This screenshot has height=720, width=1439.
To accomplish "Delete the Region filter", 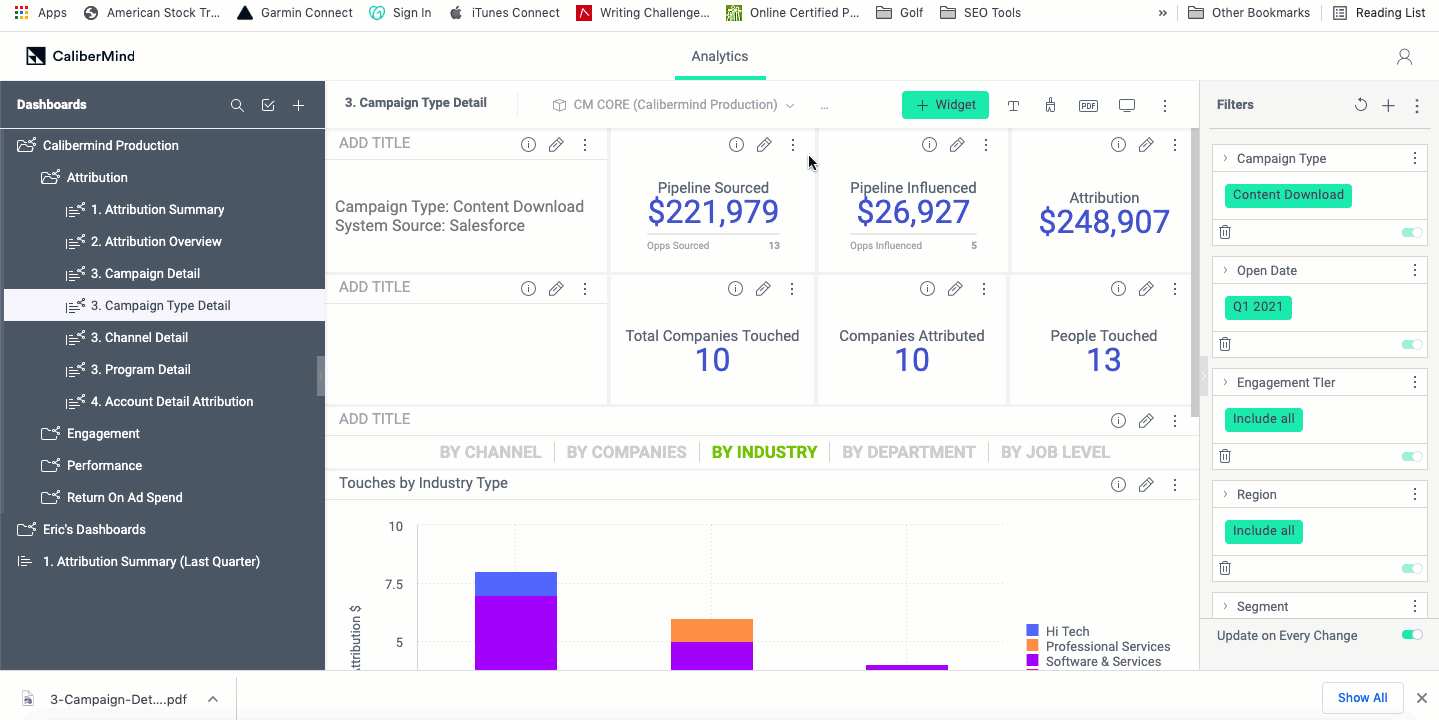I will (x=1225, y=568).
